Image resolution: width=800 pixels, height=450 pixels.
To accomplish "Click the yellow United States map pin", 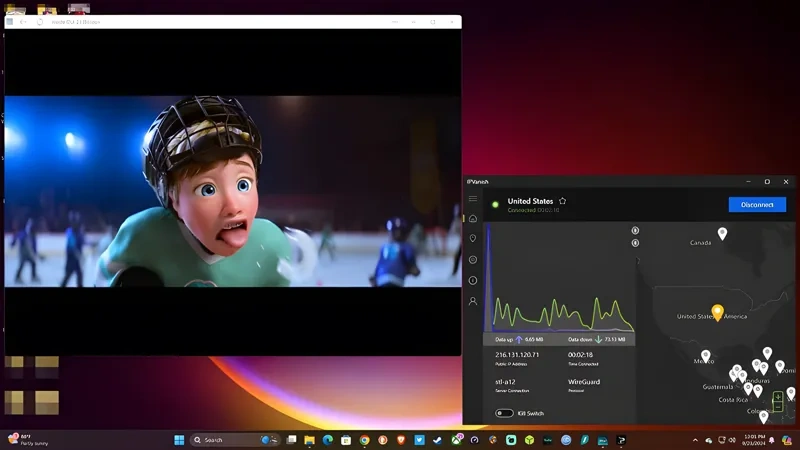I will [717, 312].
